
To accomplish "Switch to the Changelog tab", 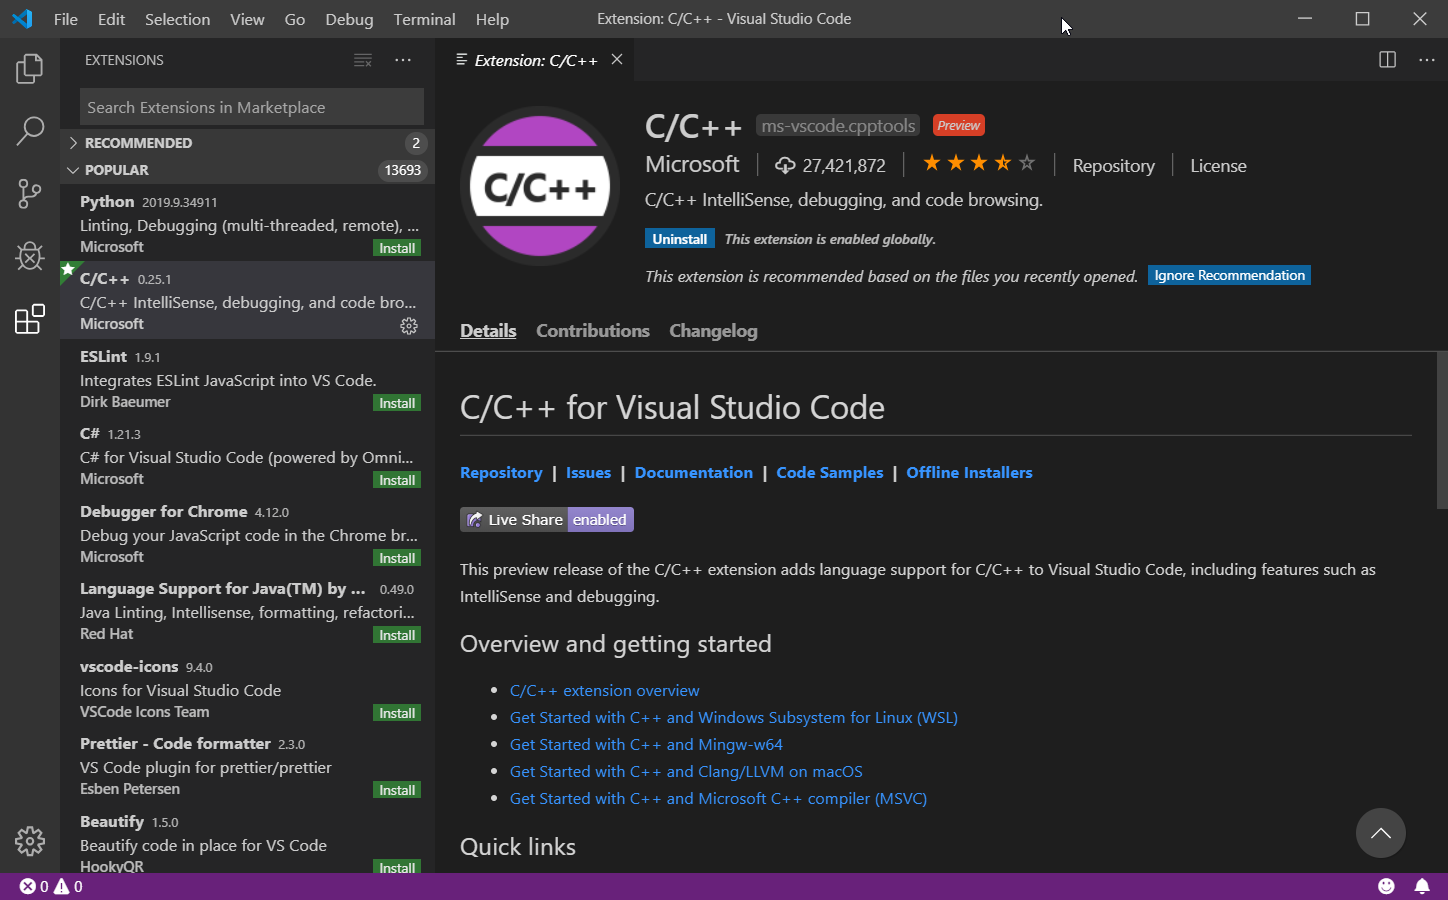I will click(713, 331).
